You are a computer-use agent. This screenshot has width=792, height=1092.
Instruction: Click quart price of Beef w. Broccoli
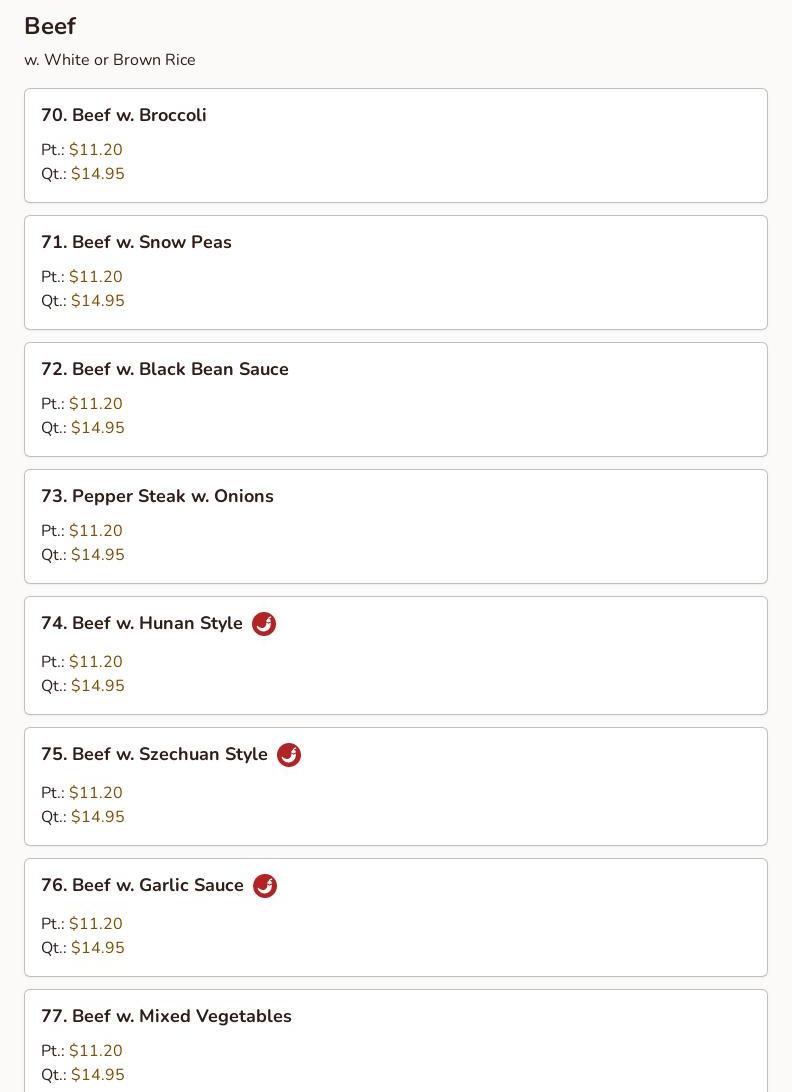(x=98, y=173)
